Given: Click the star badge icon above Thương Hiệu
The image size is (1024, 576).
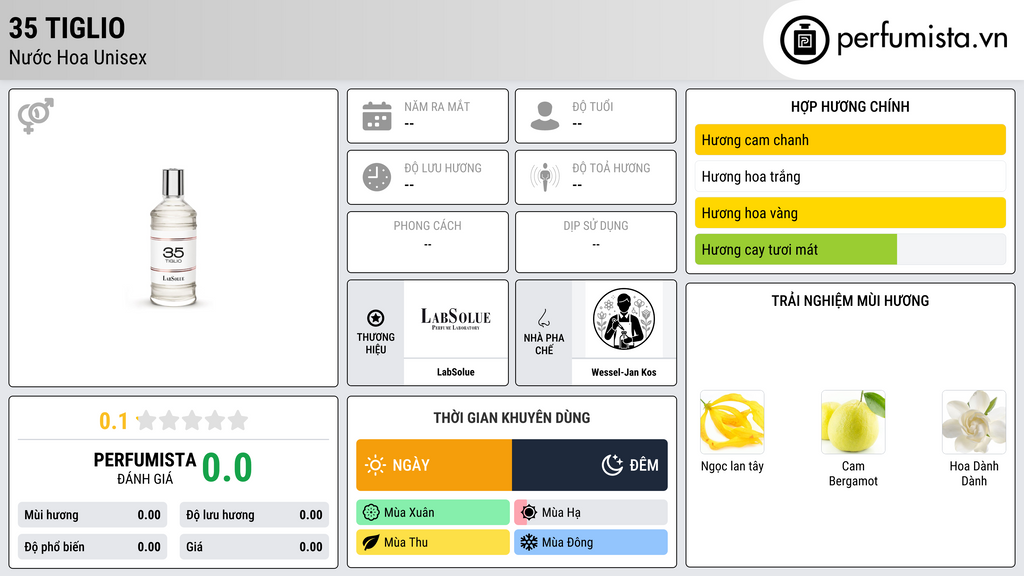Looking at the screenshot, I should pos(376,318).
